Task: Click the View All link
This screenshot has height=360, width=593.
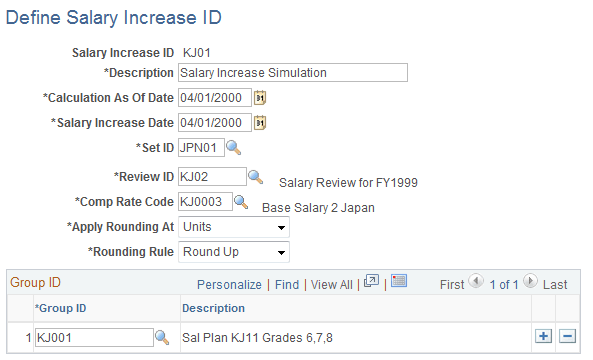Action: point(331,285)
